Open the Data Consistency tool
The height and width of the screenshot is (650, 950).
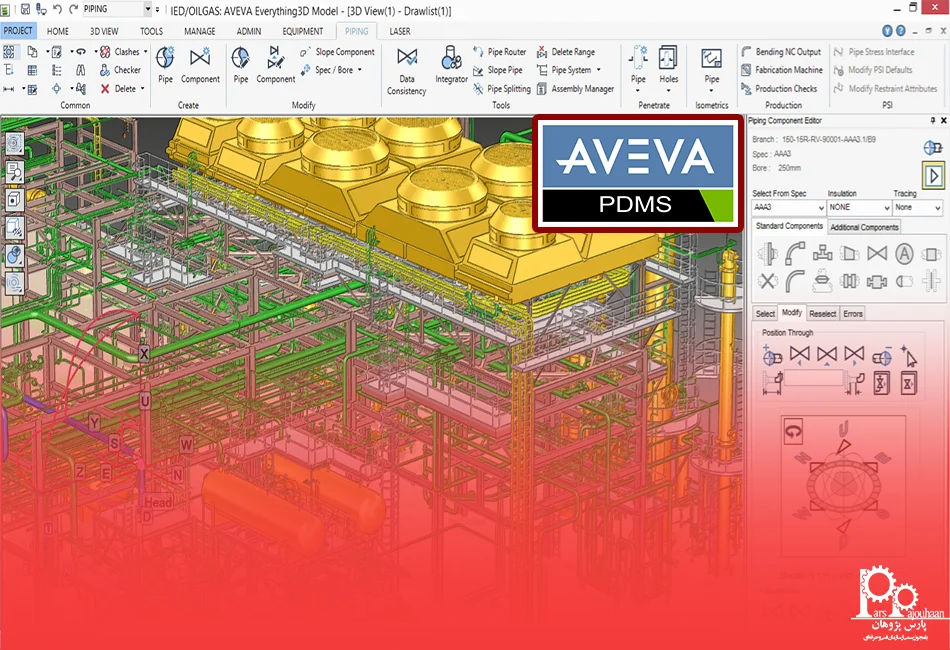(x=406, y=62)
